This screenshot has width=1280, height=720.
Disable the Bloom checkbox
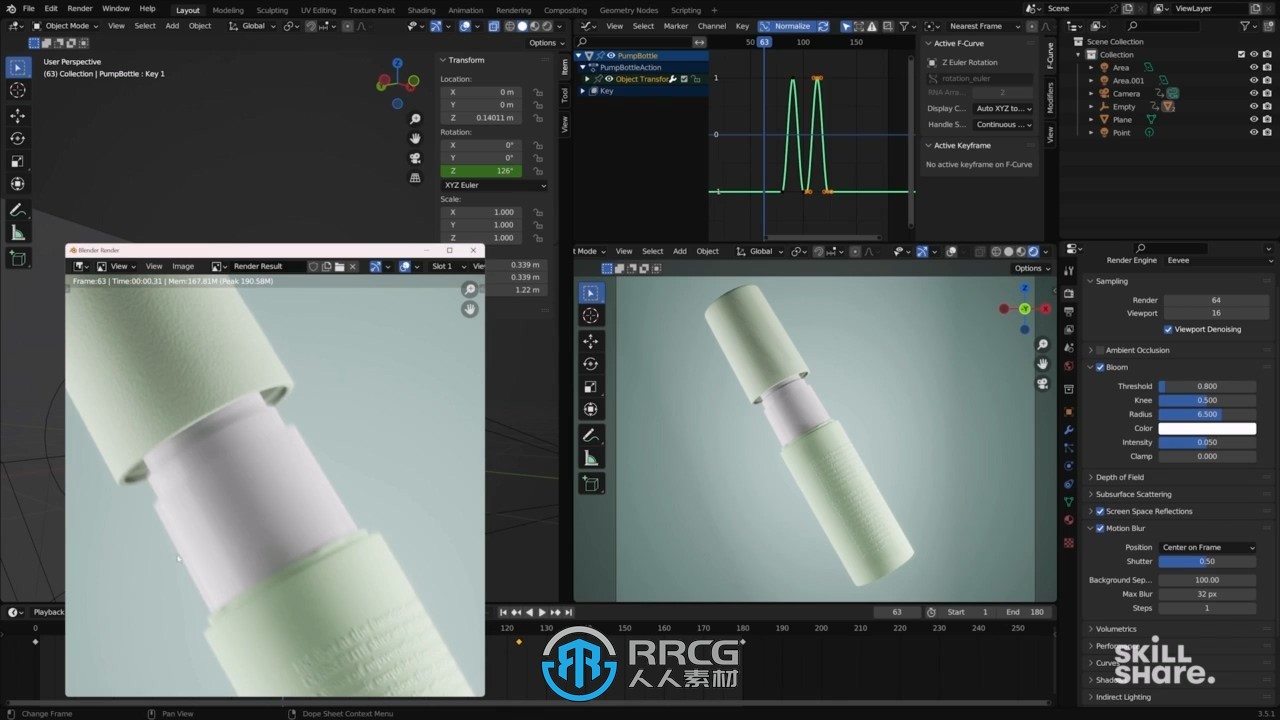click(x=1100, y=367)
